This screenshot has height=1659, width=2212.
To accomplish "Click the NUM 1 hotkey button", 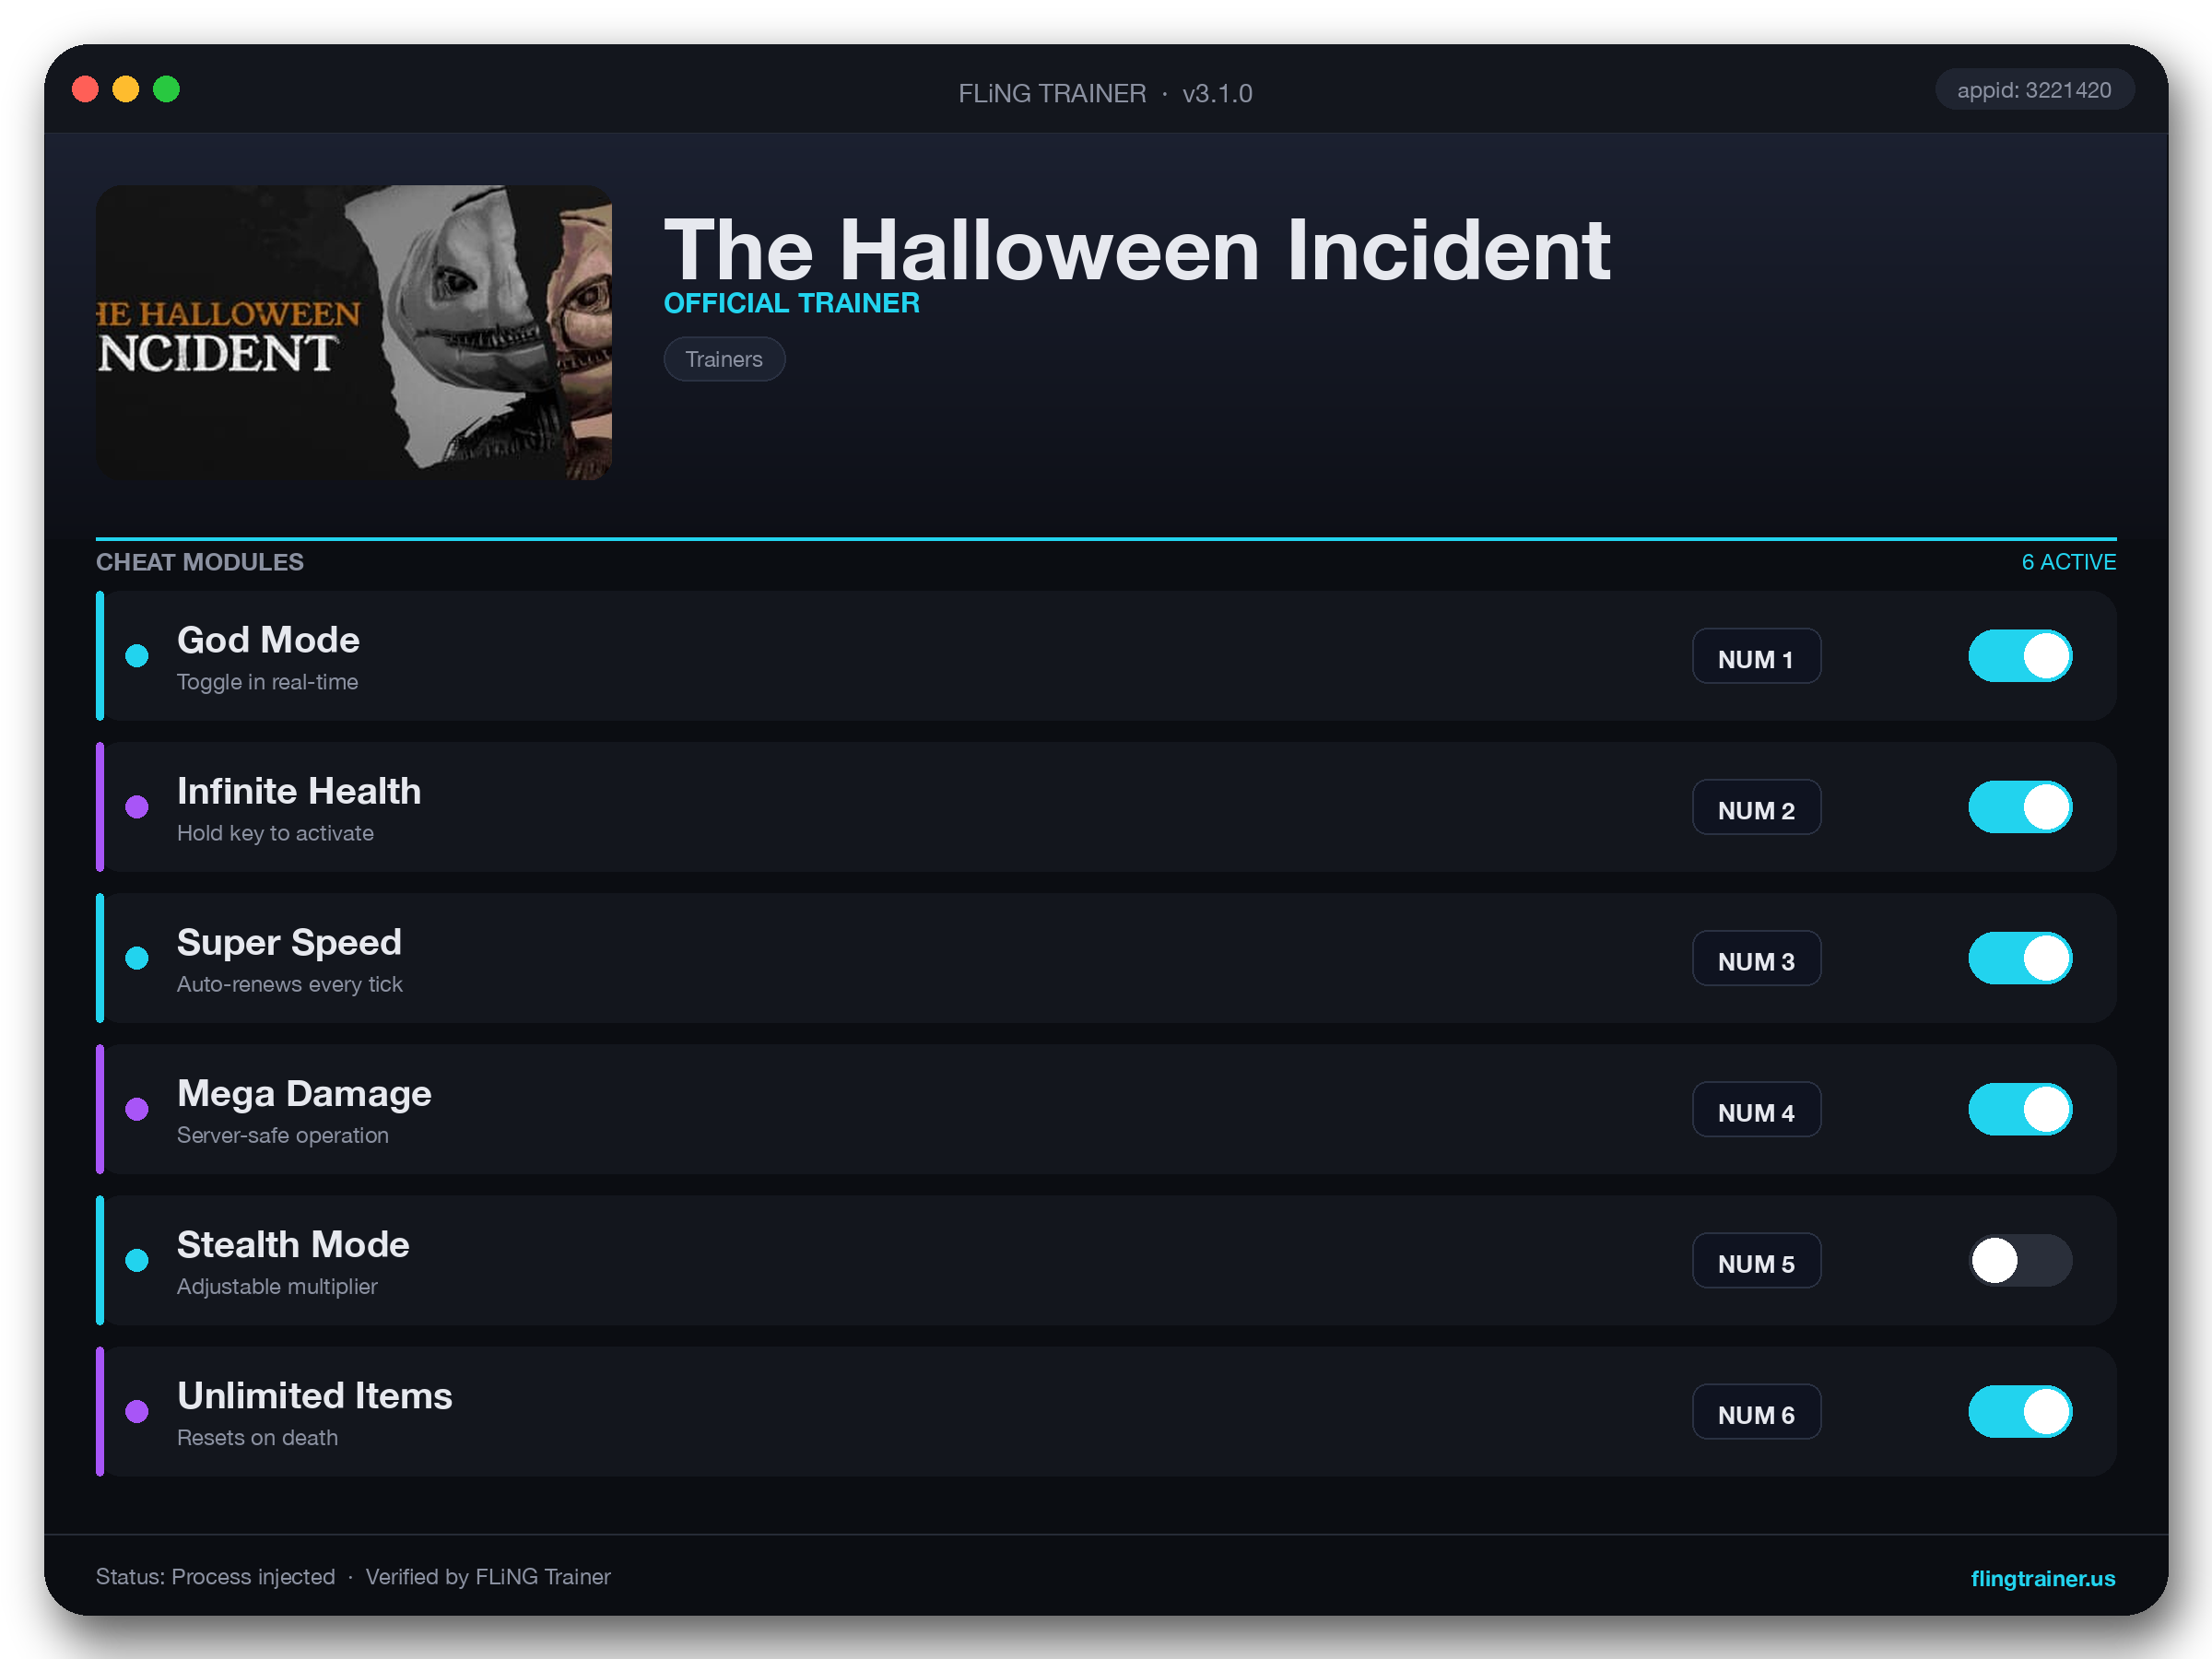I will tap(1756, 656).
